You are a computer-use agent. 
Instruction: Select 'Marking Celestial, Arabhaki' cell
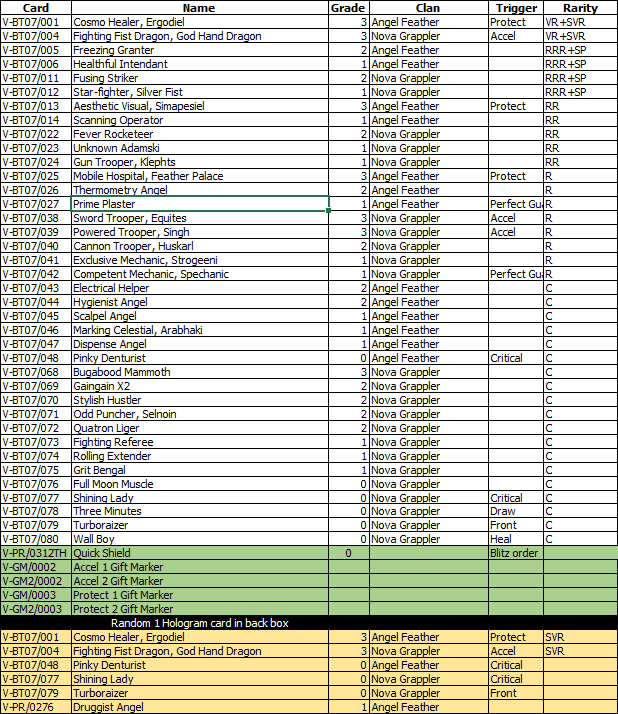pos(200,330)
